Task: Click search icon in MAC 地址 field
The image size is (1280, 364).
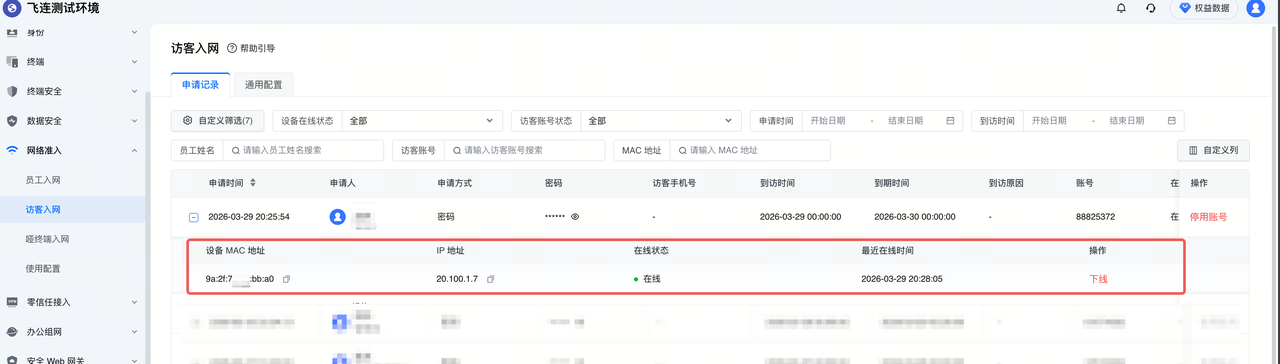Action: 683,150
